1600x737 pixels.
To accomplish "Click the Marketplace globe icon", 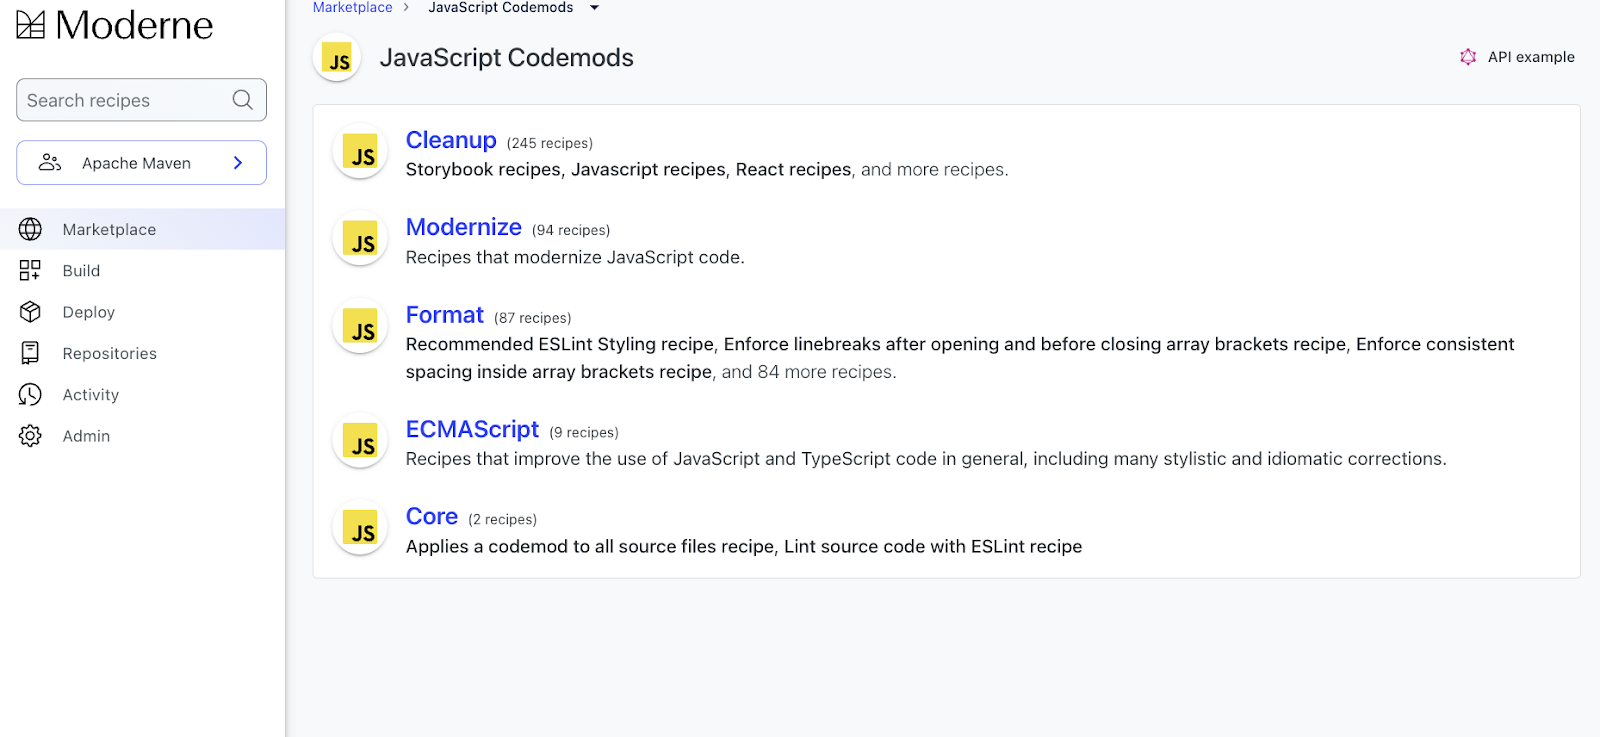I will click(x=30, y=229).
